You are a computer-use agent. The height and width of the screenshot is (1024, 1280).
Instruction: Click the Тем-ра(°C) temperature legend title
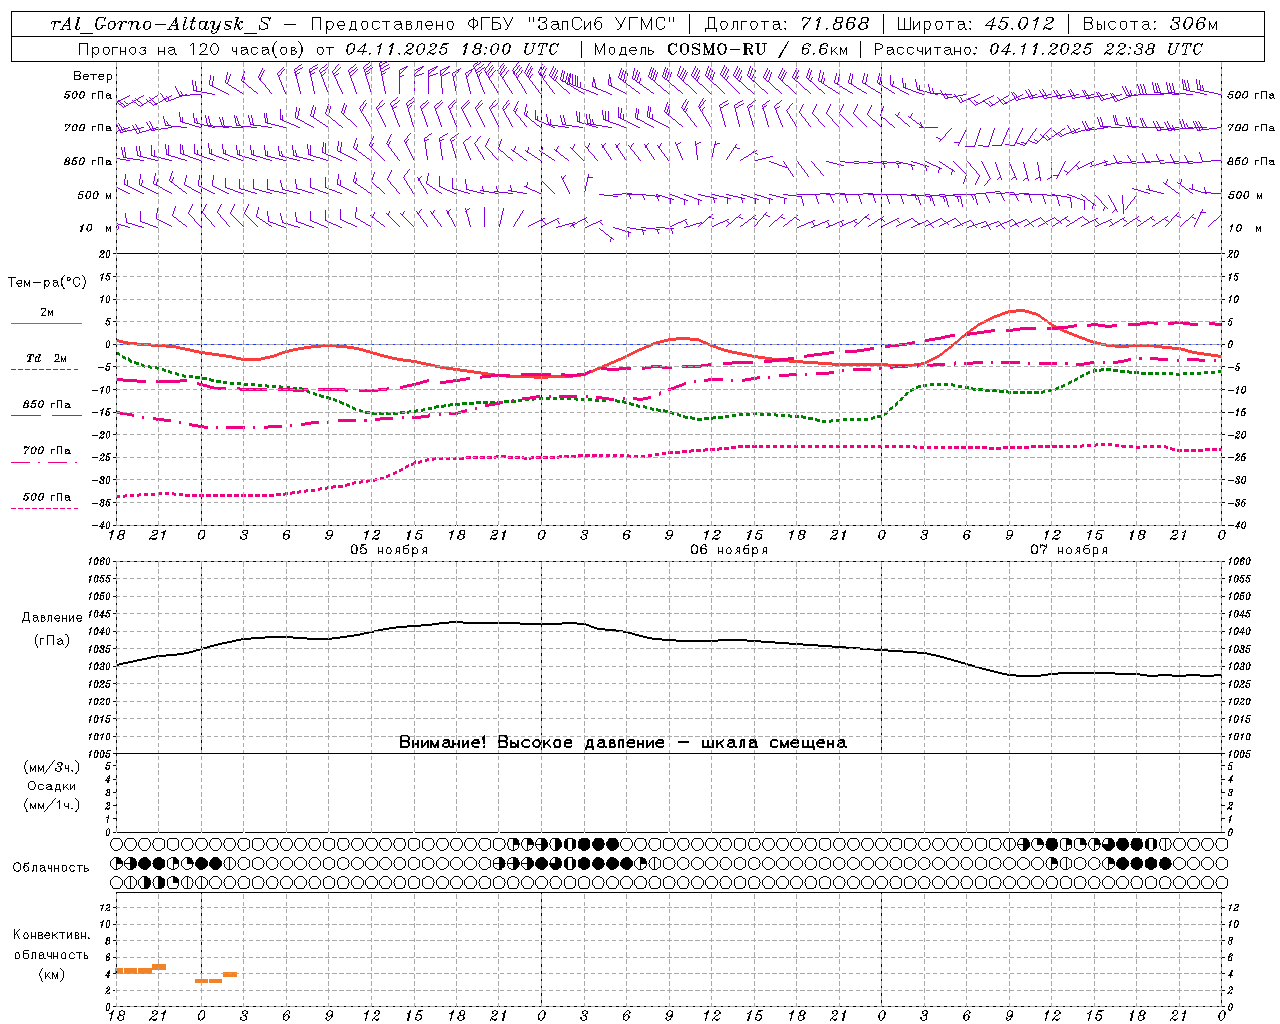47,283
